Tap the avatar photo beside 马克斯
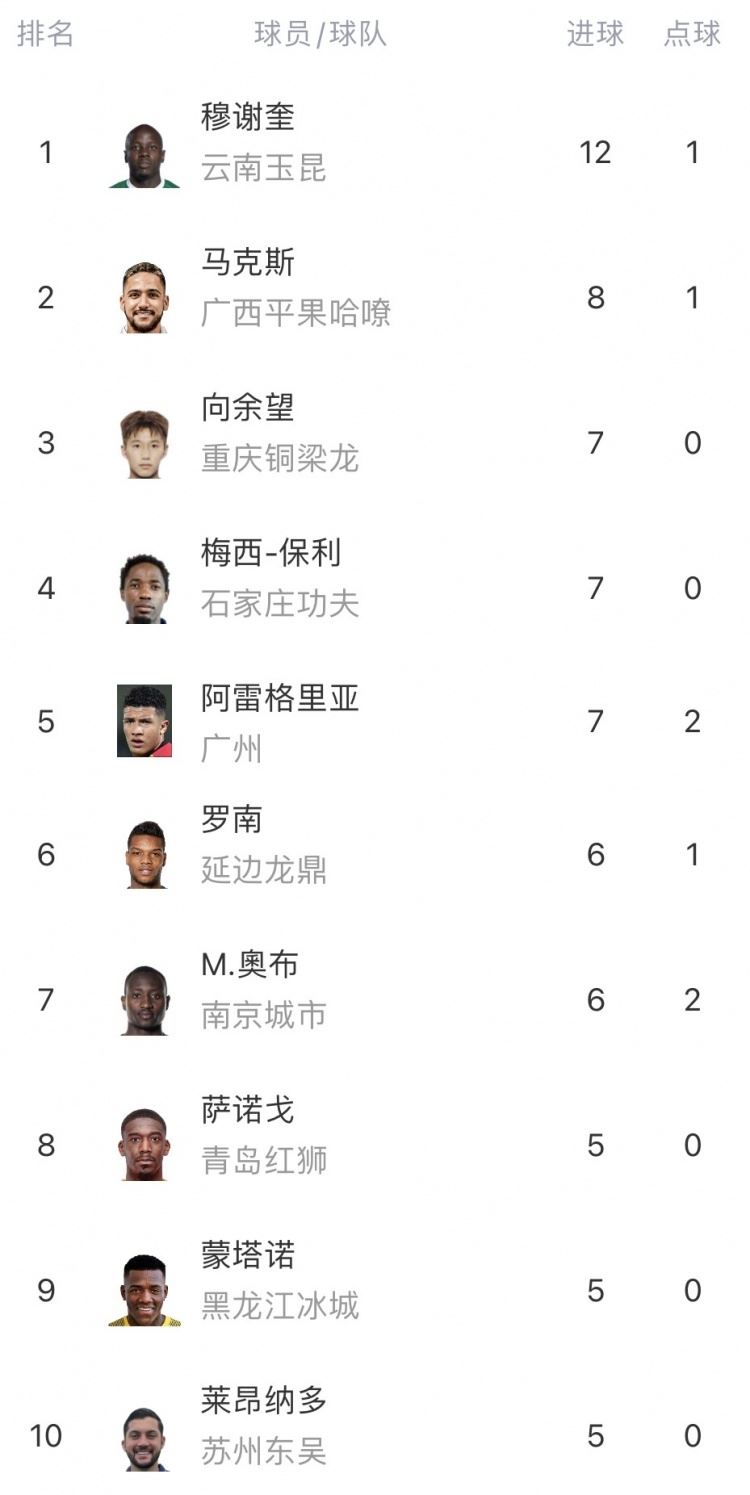The height and width of the screenshot is (1495, 750). pos(144,298)
